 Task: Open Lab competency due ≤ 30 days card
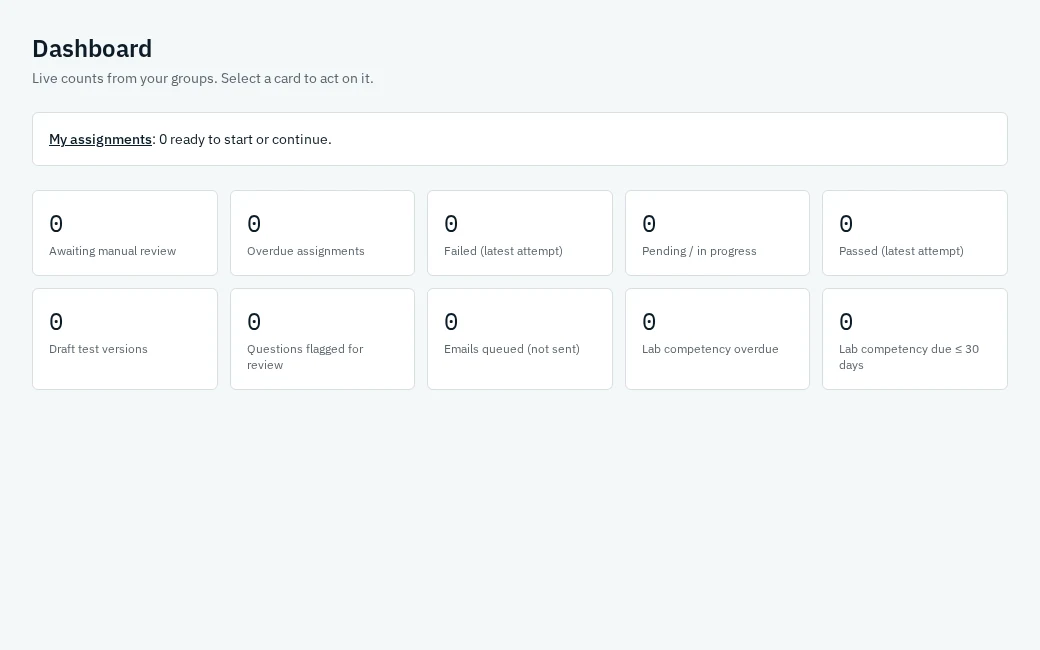click(x=915, y=339)
